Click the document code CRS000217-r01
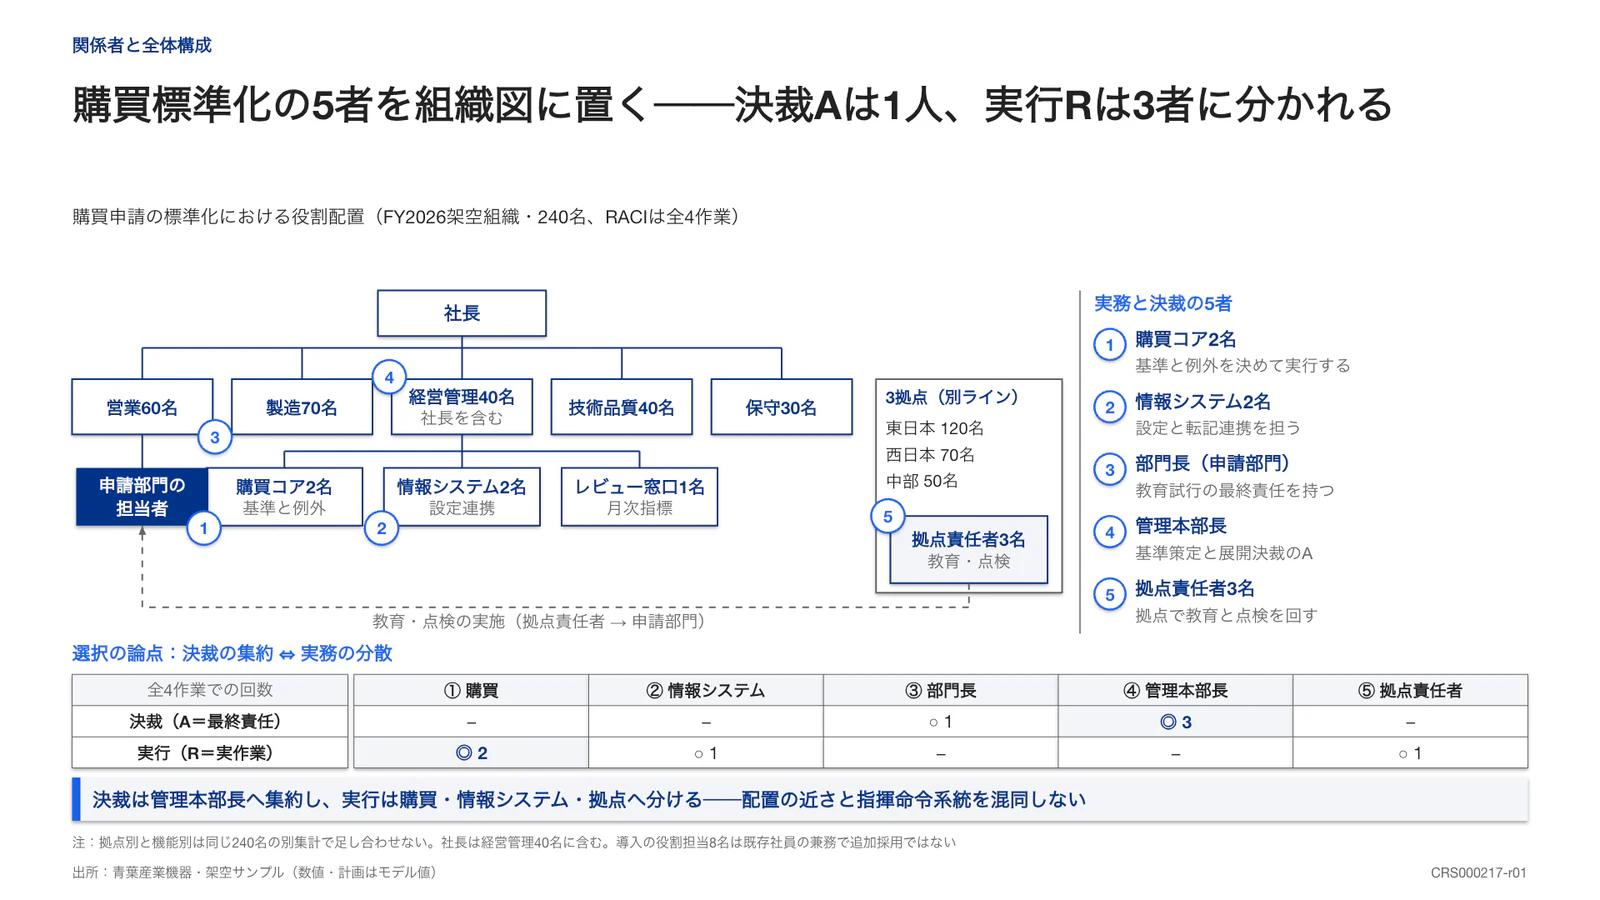 tap(1478, 873)
